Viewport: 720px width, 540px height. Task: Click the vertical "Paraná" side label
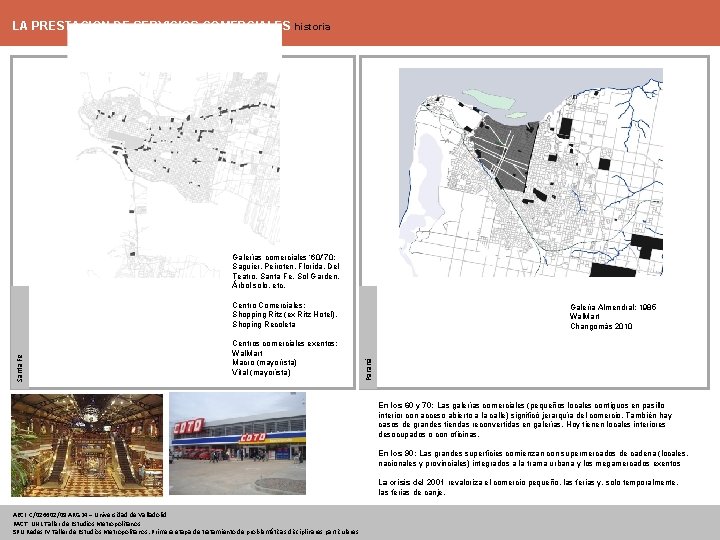[368, 370]
